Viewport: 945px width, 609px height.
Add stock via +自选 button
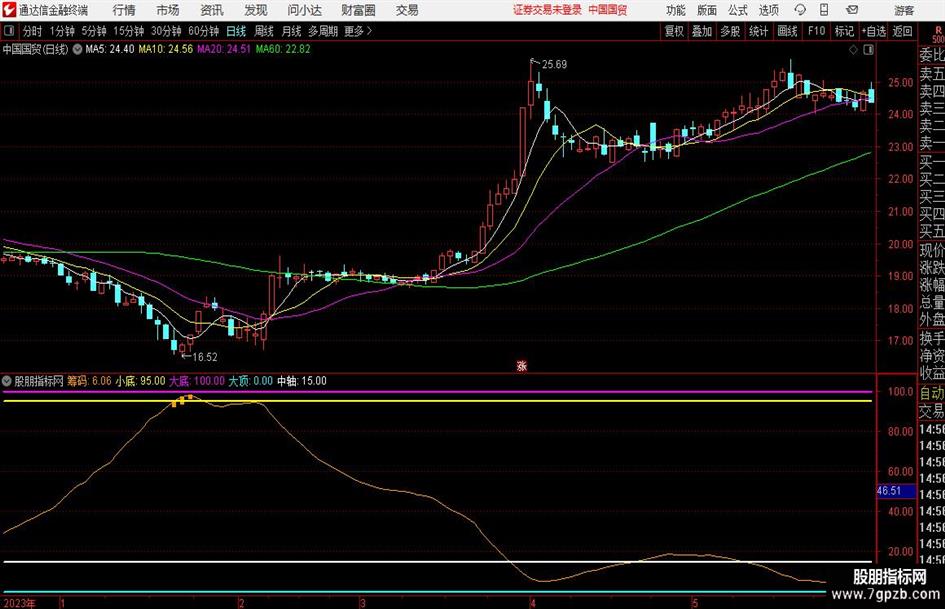[x=873, y=31]
